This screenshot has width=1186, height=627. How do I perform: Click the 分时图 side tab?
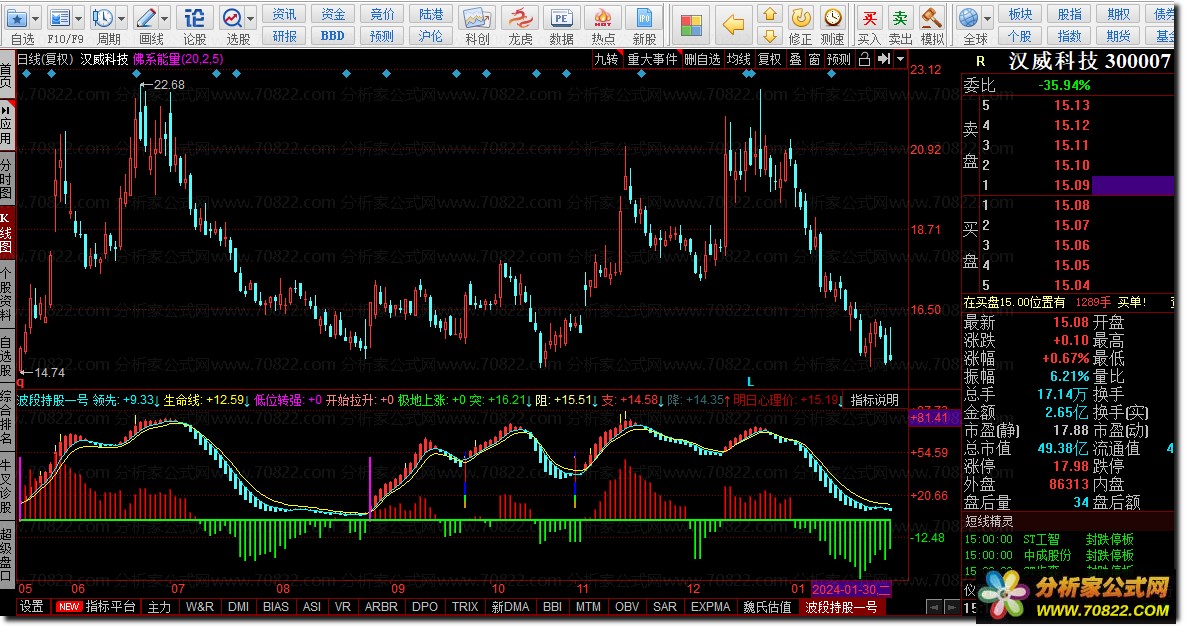(x=6, y=178)
